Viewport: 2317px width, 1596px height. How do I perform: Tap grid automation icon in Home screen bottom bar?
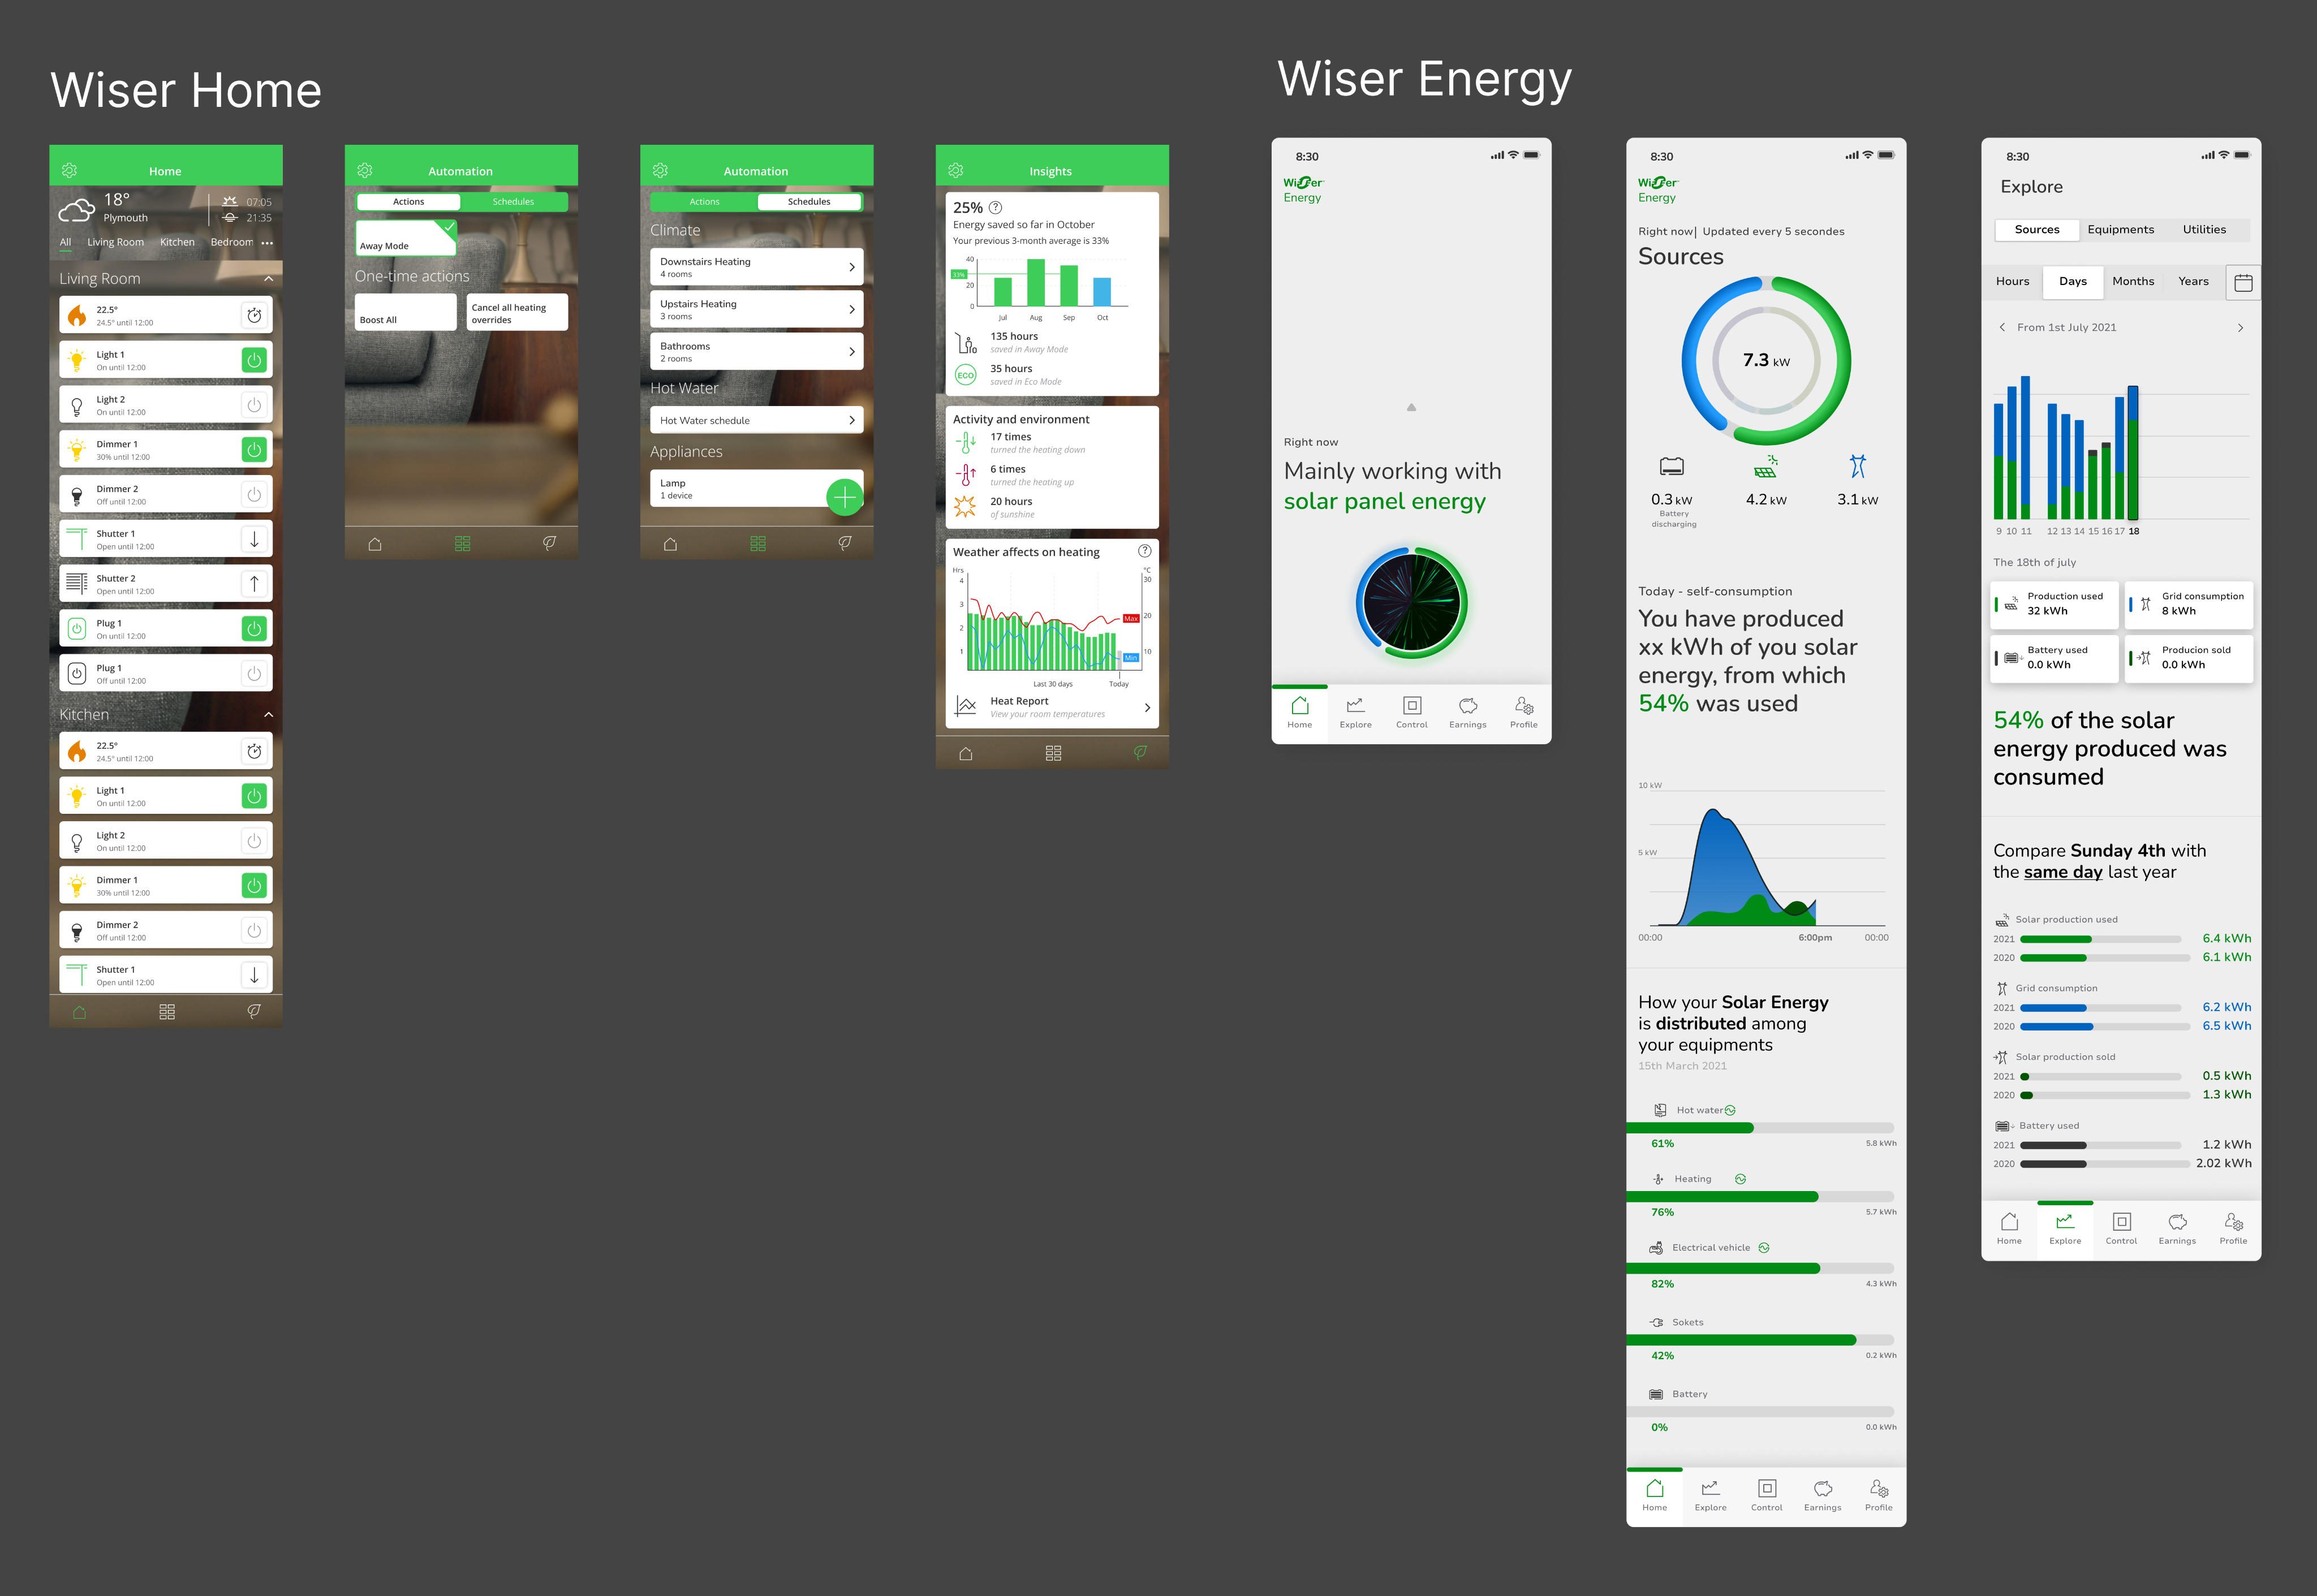pos(167,1012)
